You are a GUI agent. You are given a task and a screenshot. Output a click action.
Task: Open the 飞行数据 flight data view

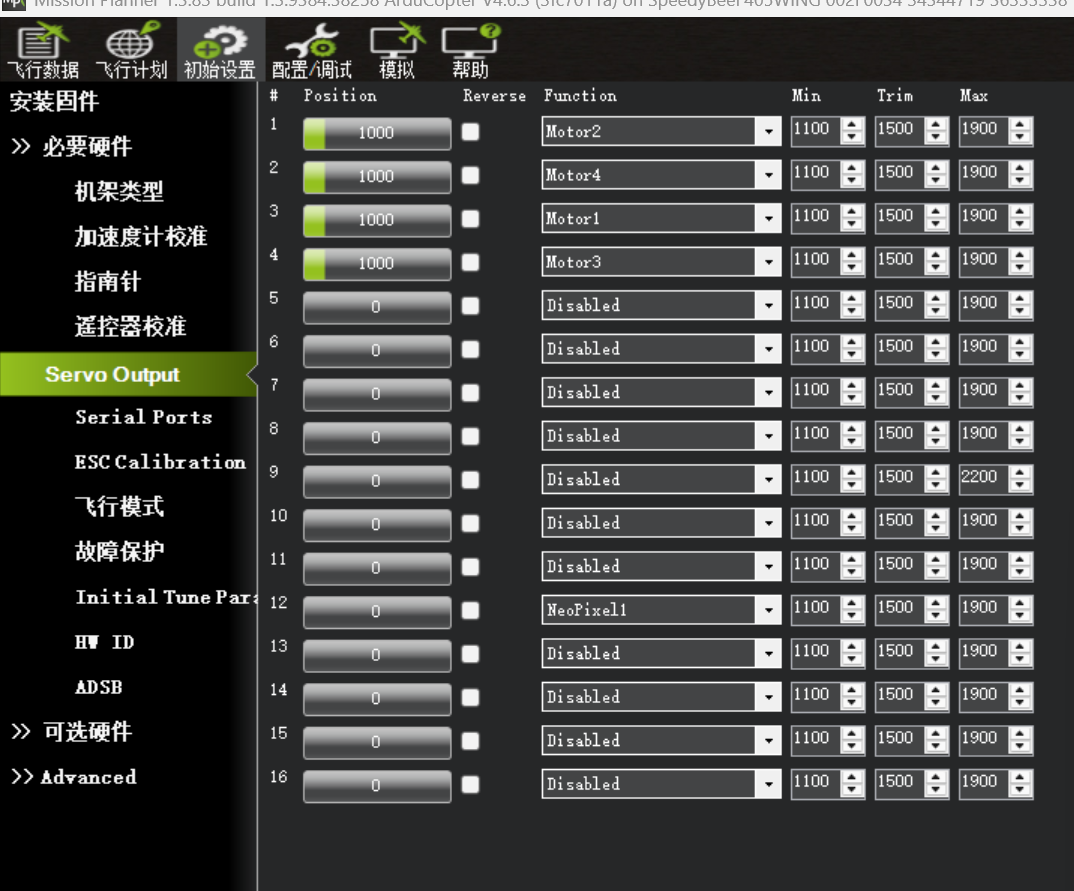pos(42,51)
